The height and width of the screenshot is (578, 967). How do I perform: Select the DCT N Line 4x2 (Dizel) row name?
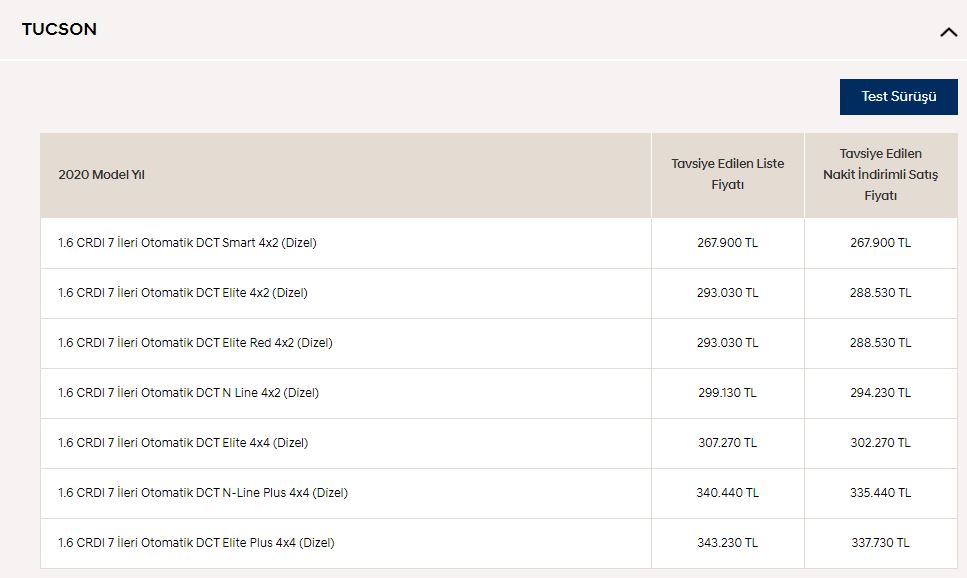click(x=189, y=393)
